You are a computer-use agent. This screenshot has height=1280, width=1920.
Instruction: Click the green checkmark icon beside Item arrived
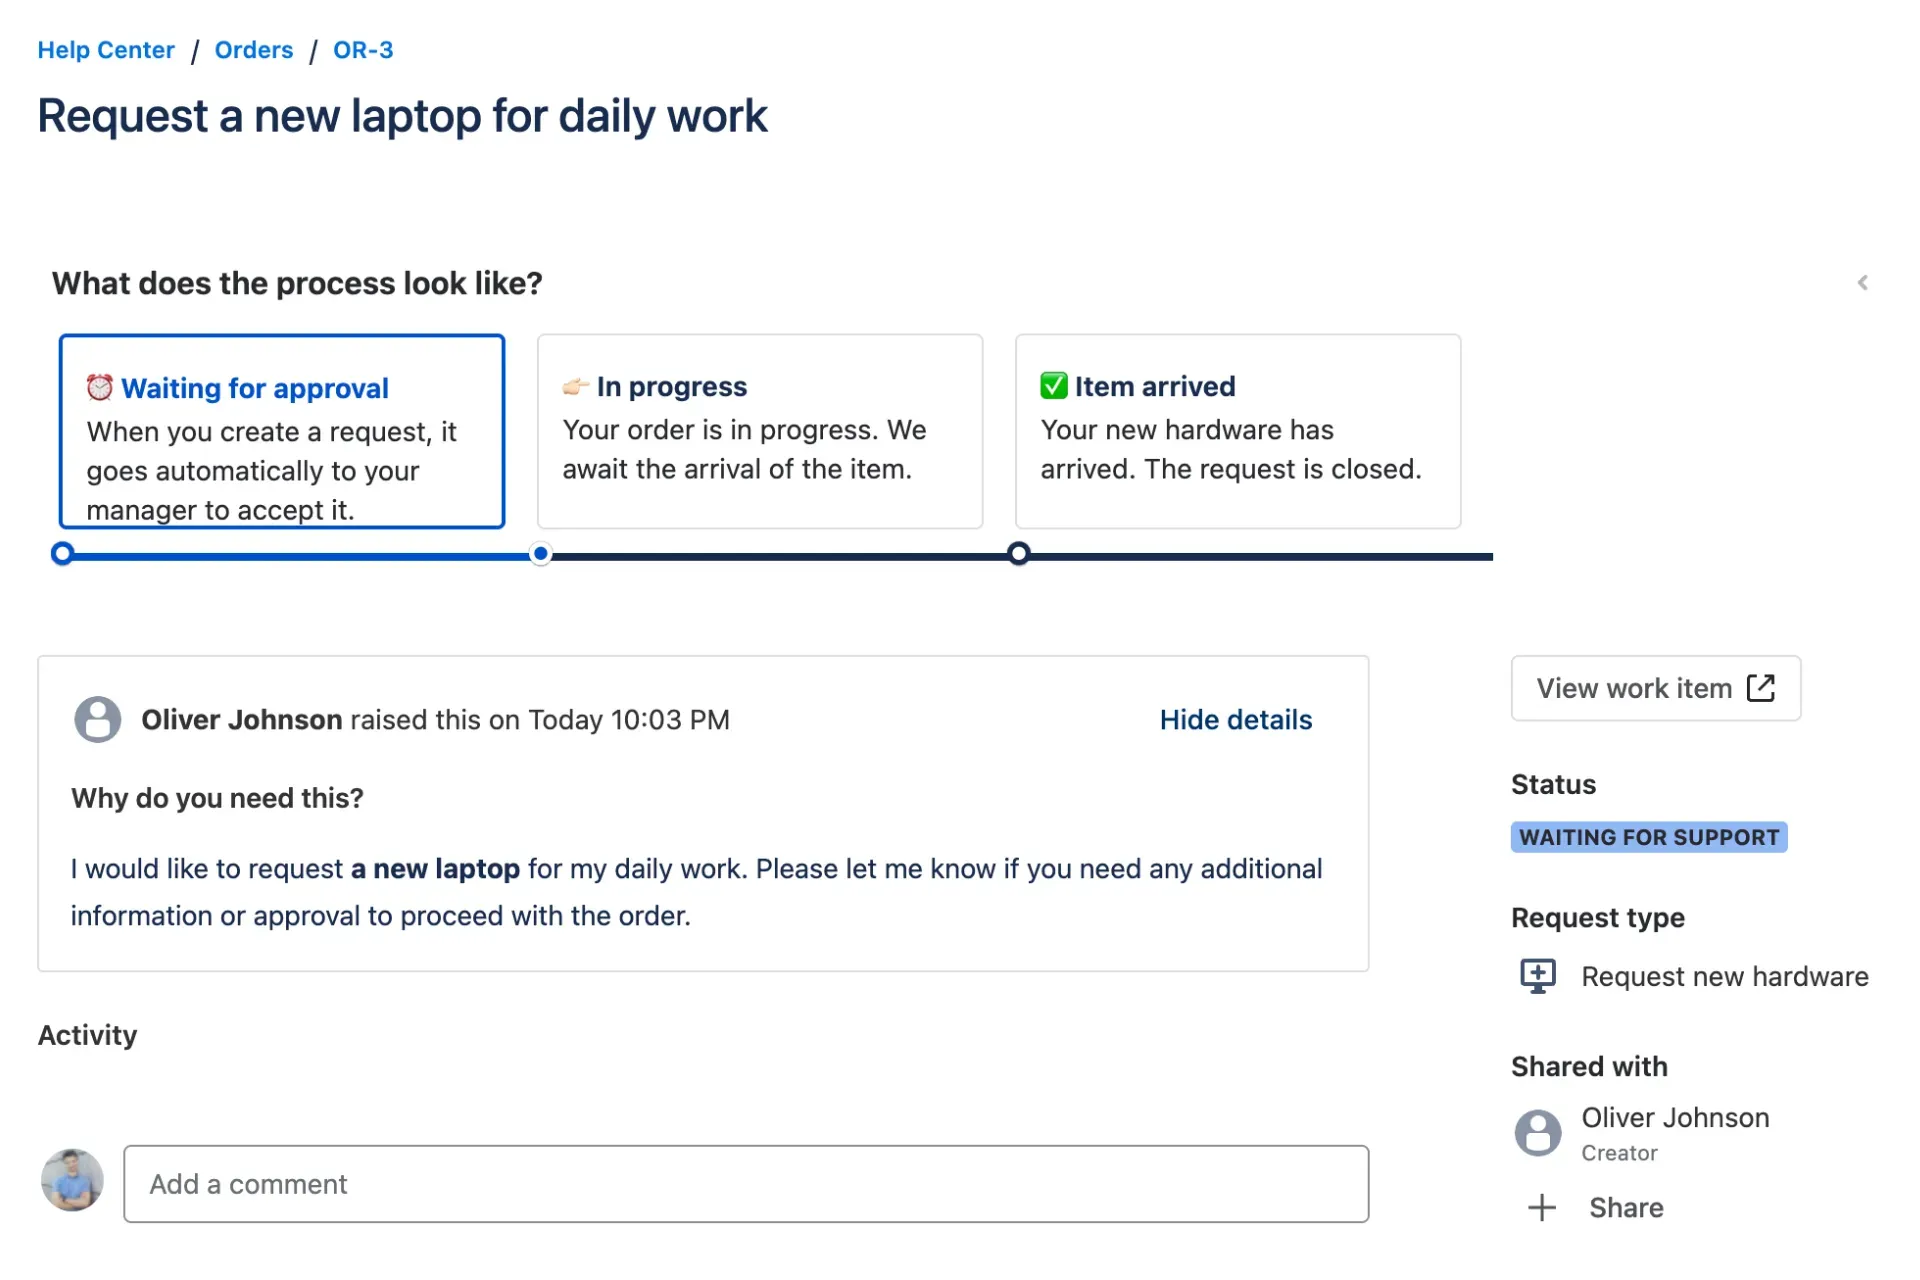coord(1053,385)
